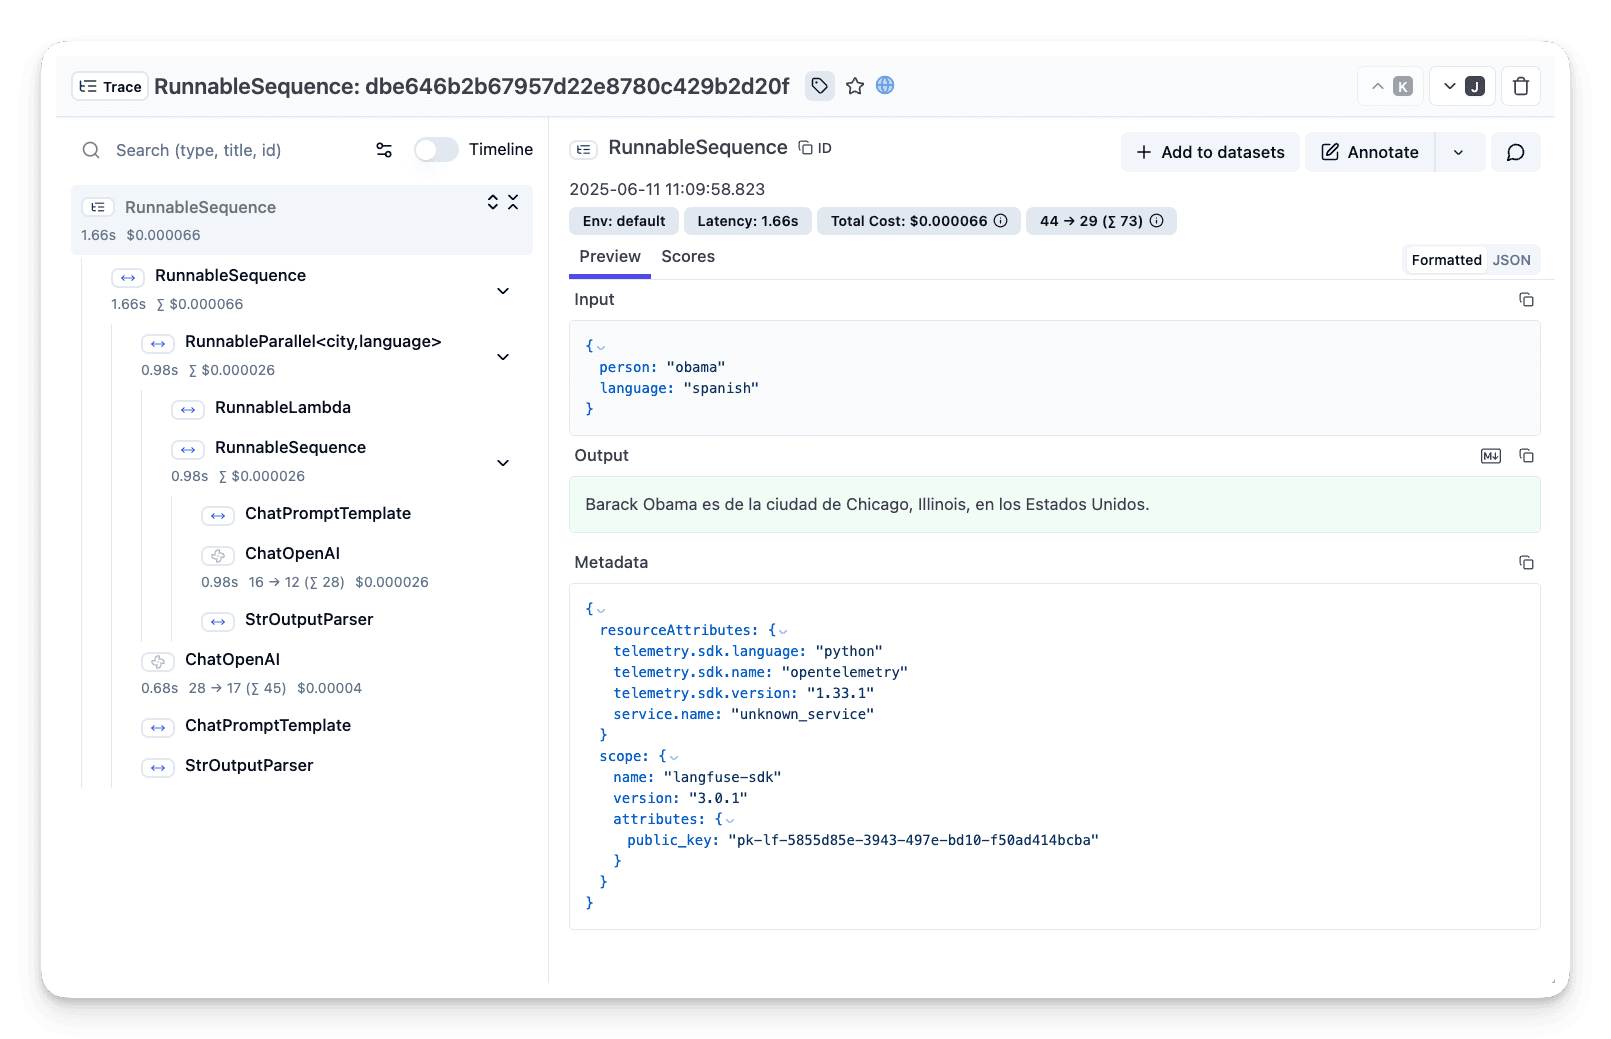Click the trace search input field
1611x1039 pixels.
click(230, 150)
